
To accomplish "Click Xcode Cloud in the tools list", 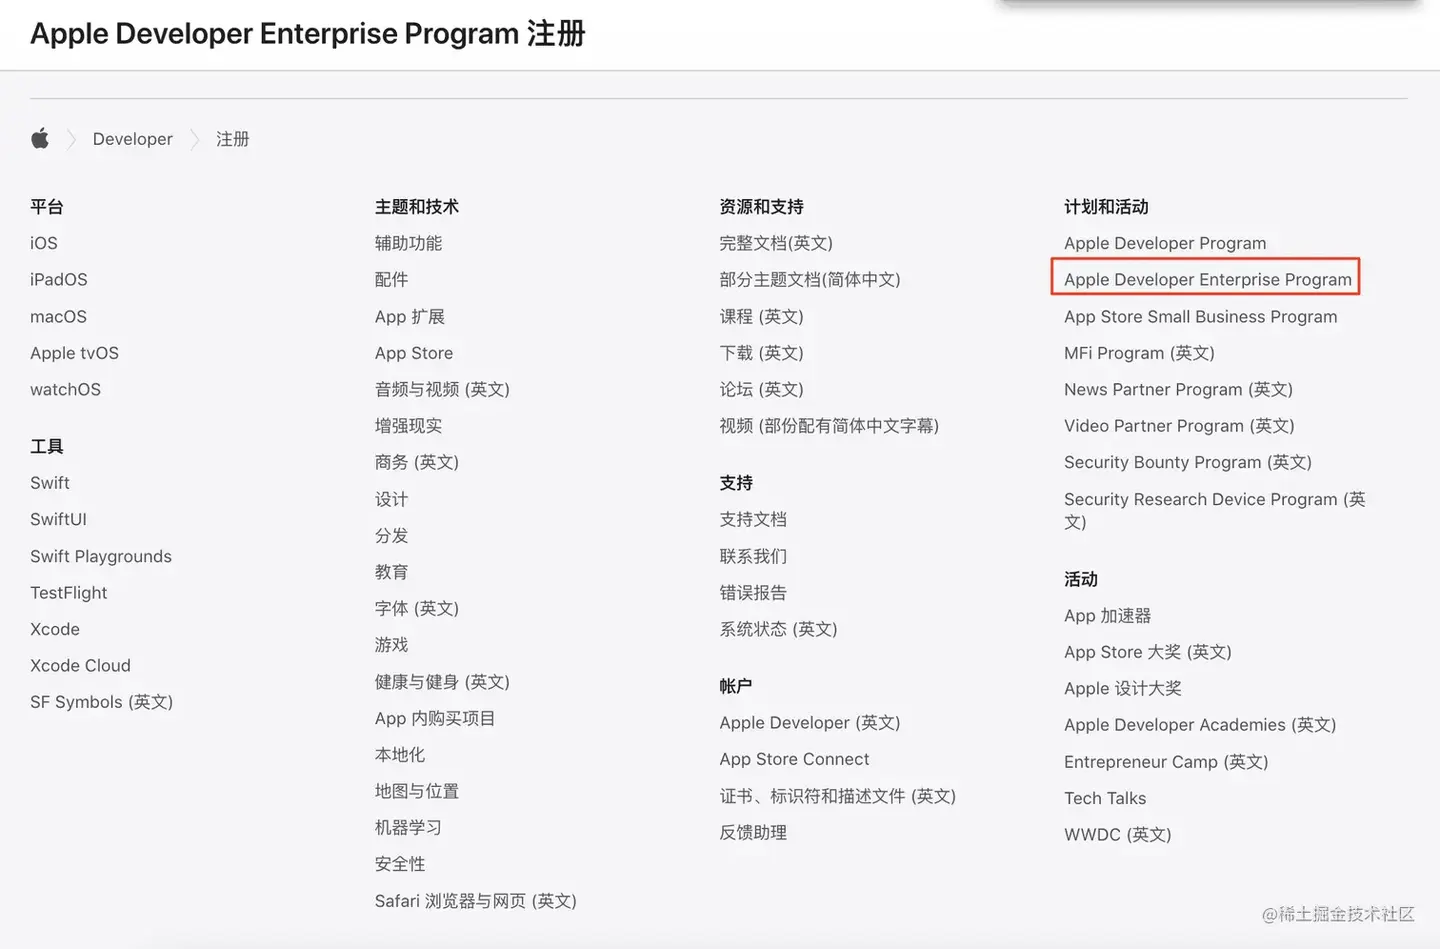I will (80, 665).
